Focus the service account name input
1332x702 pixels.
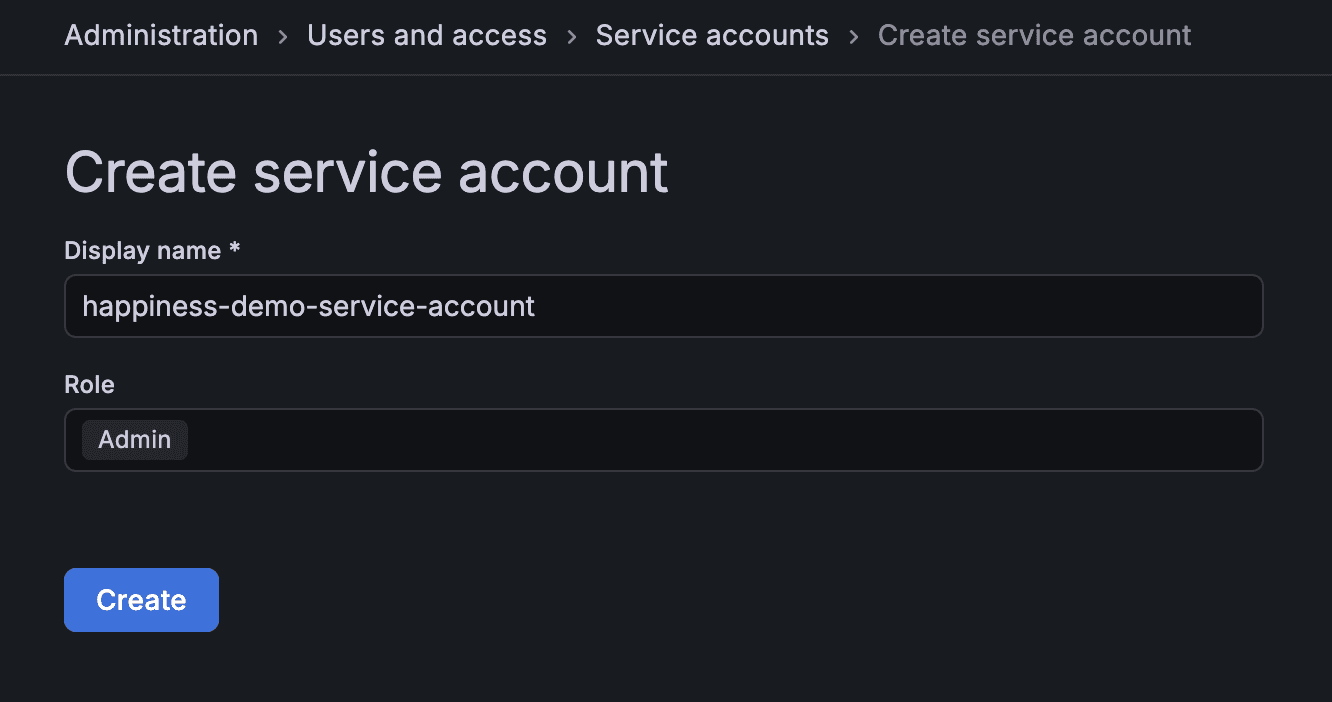coord(664,305)
